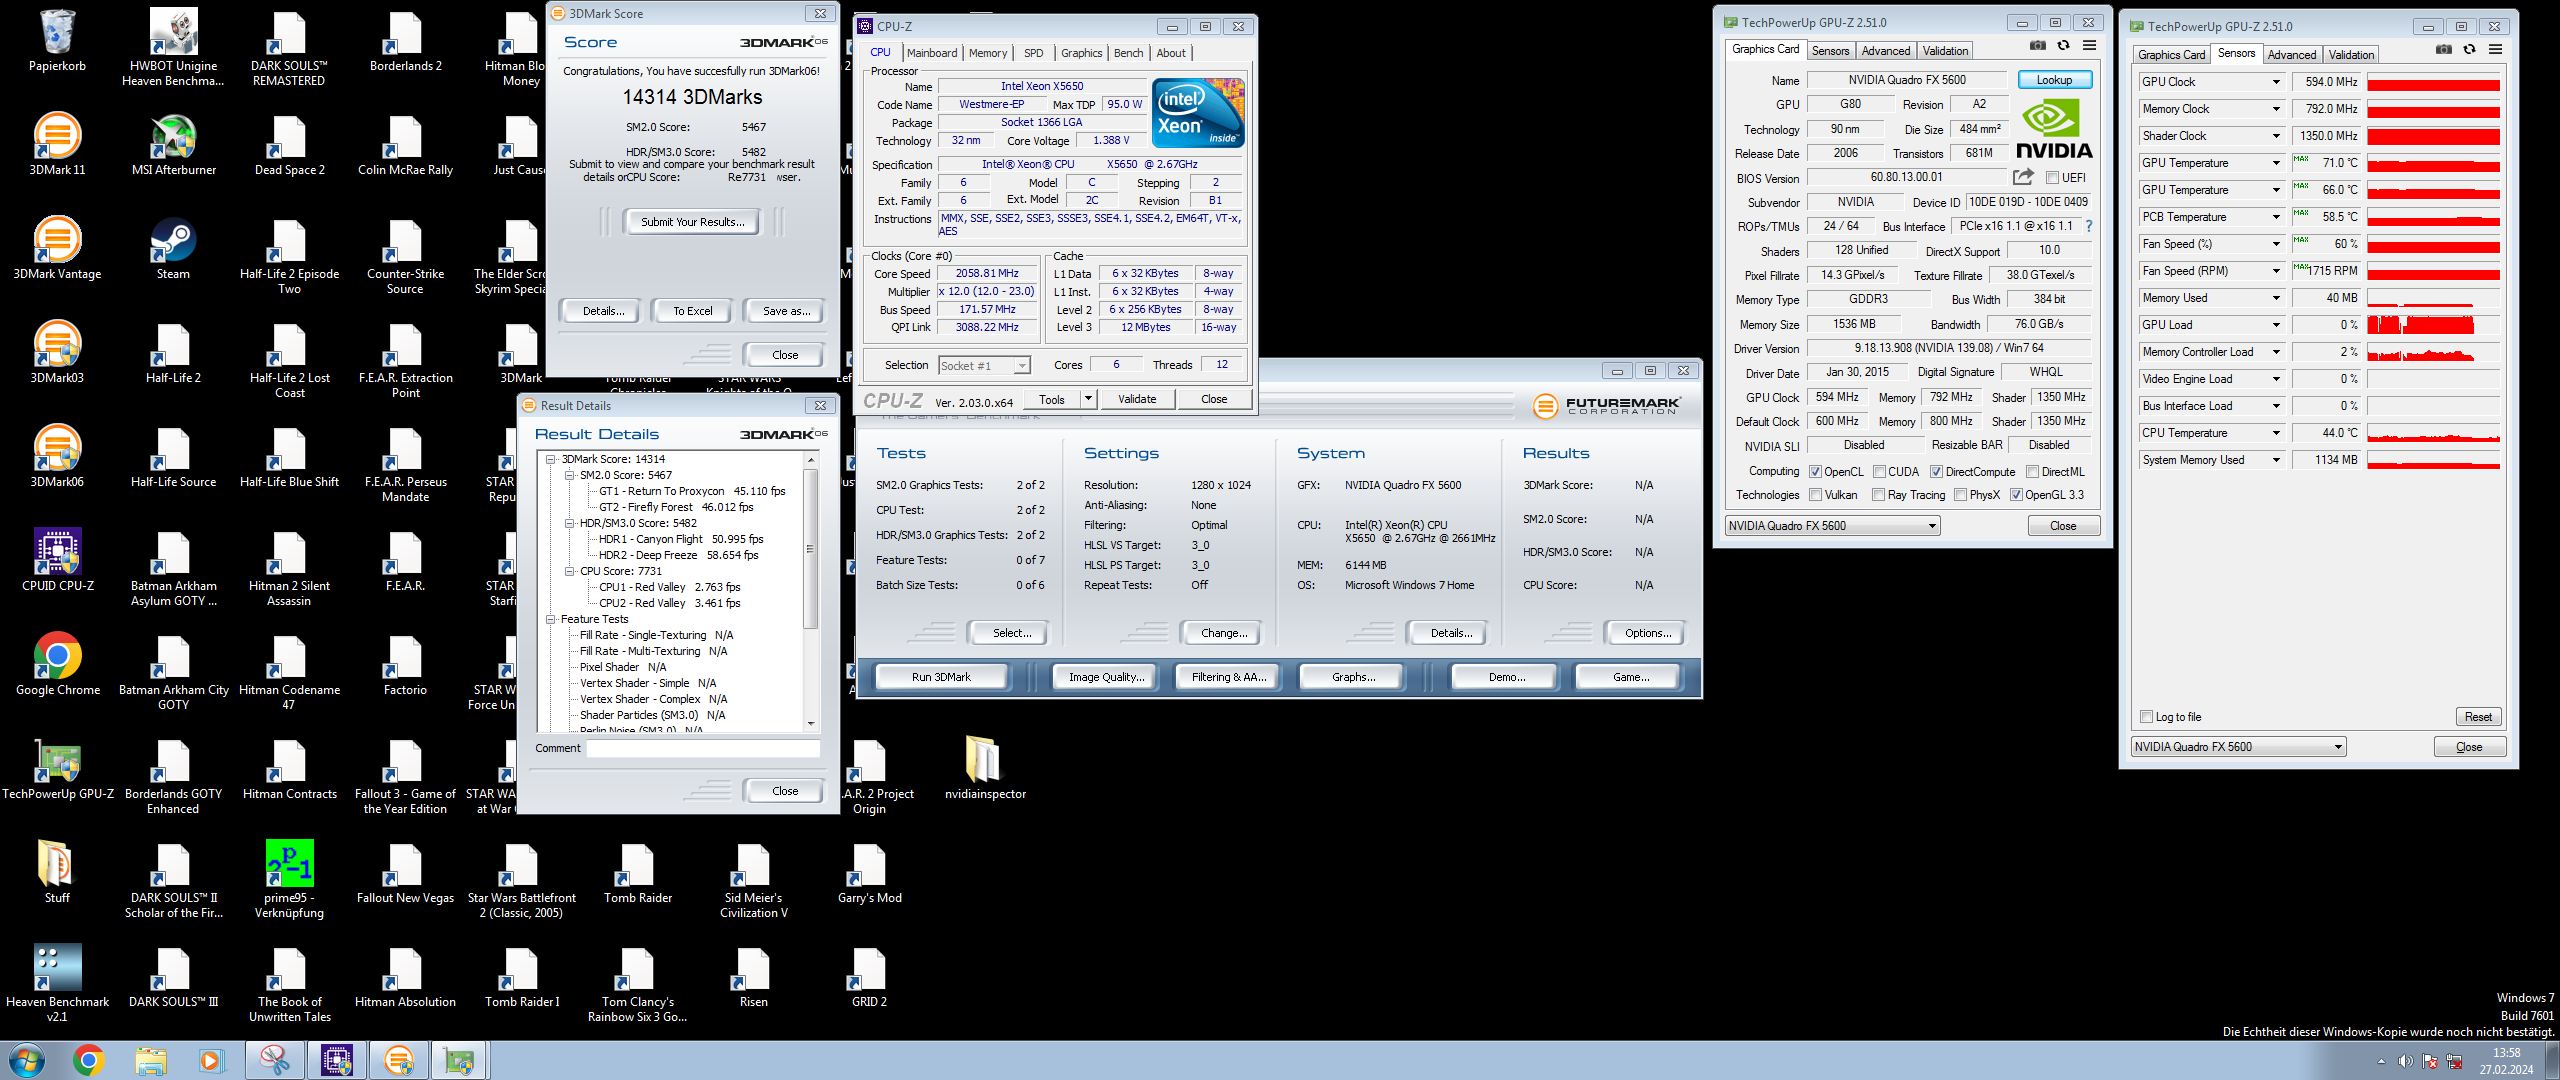Image resolution: width=2560 pixels, height=1080 pixels.
Task: Open the share/upload icon next to BIOS Version
Action: [x=2023, y=176]
